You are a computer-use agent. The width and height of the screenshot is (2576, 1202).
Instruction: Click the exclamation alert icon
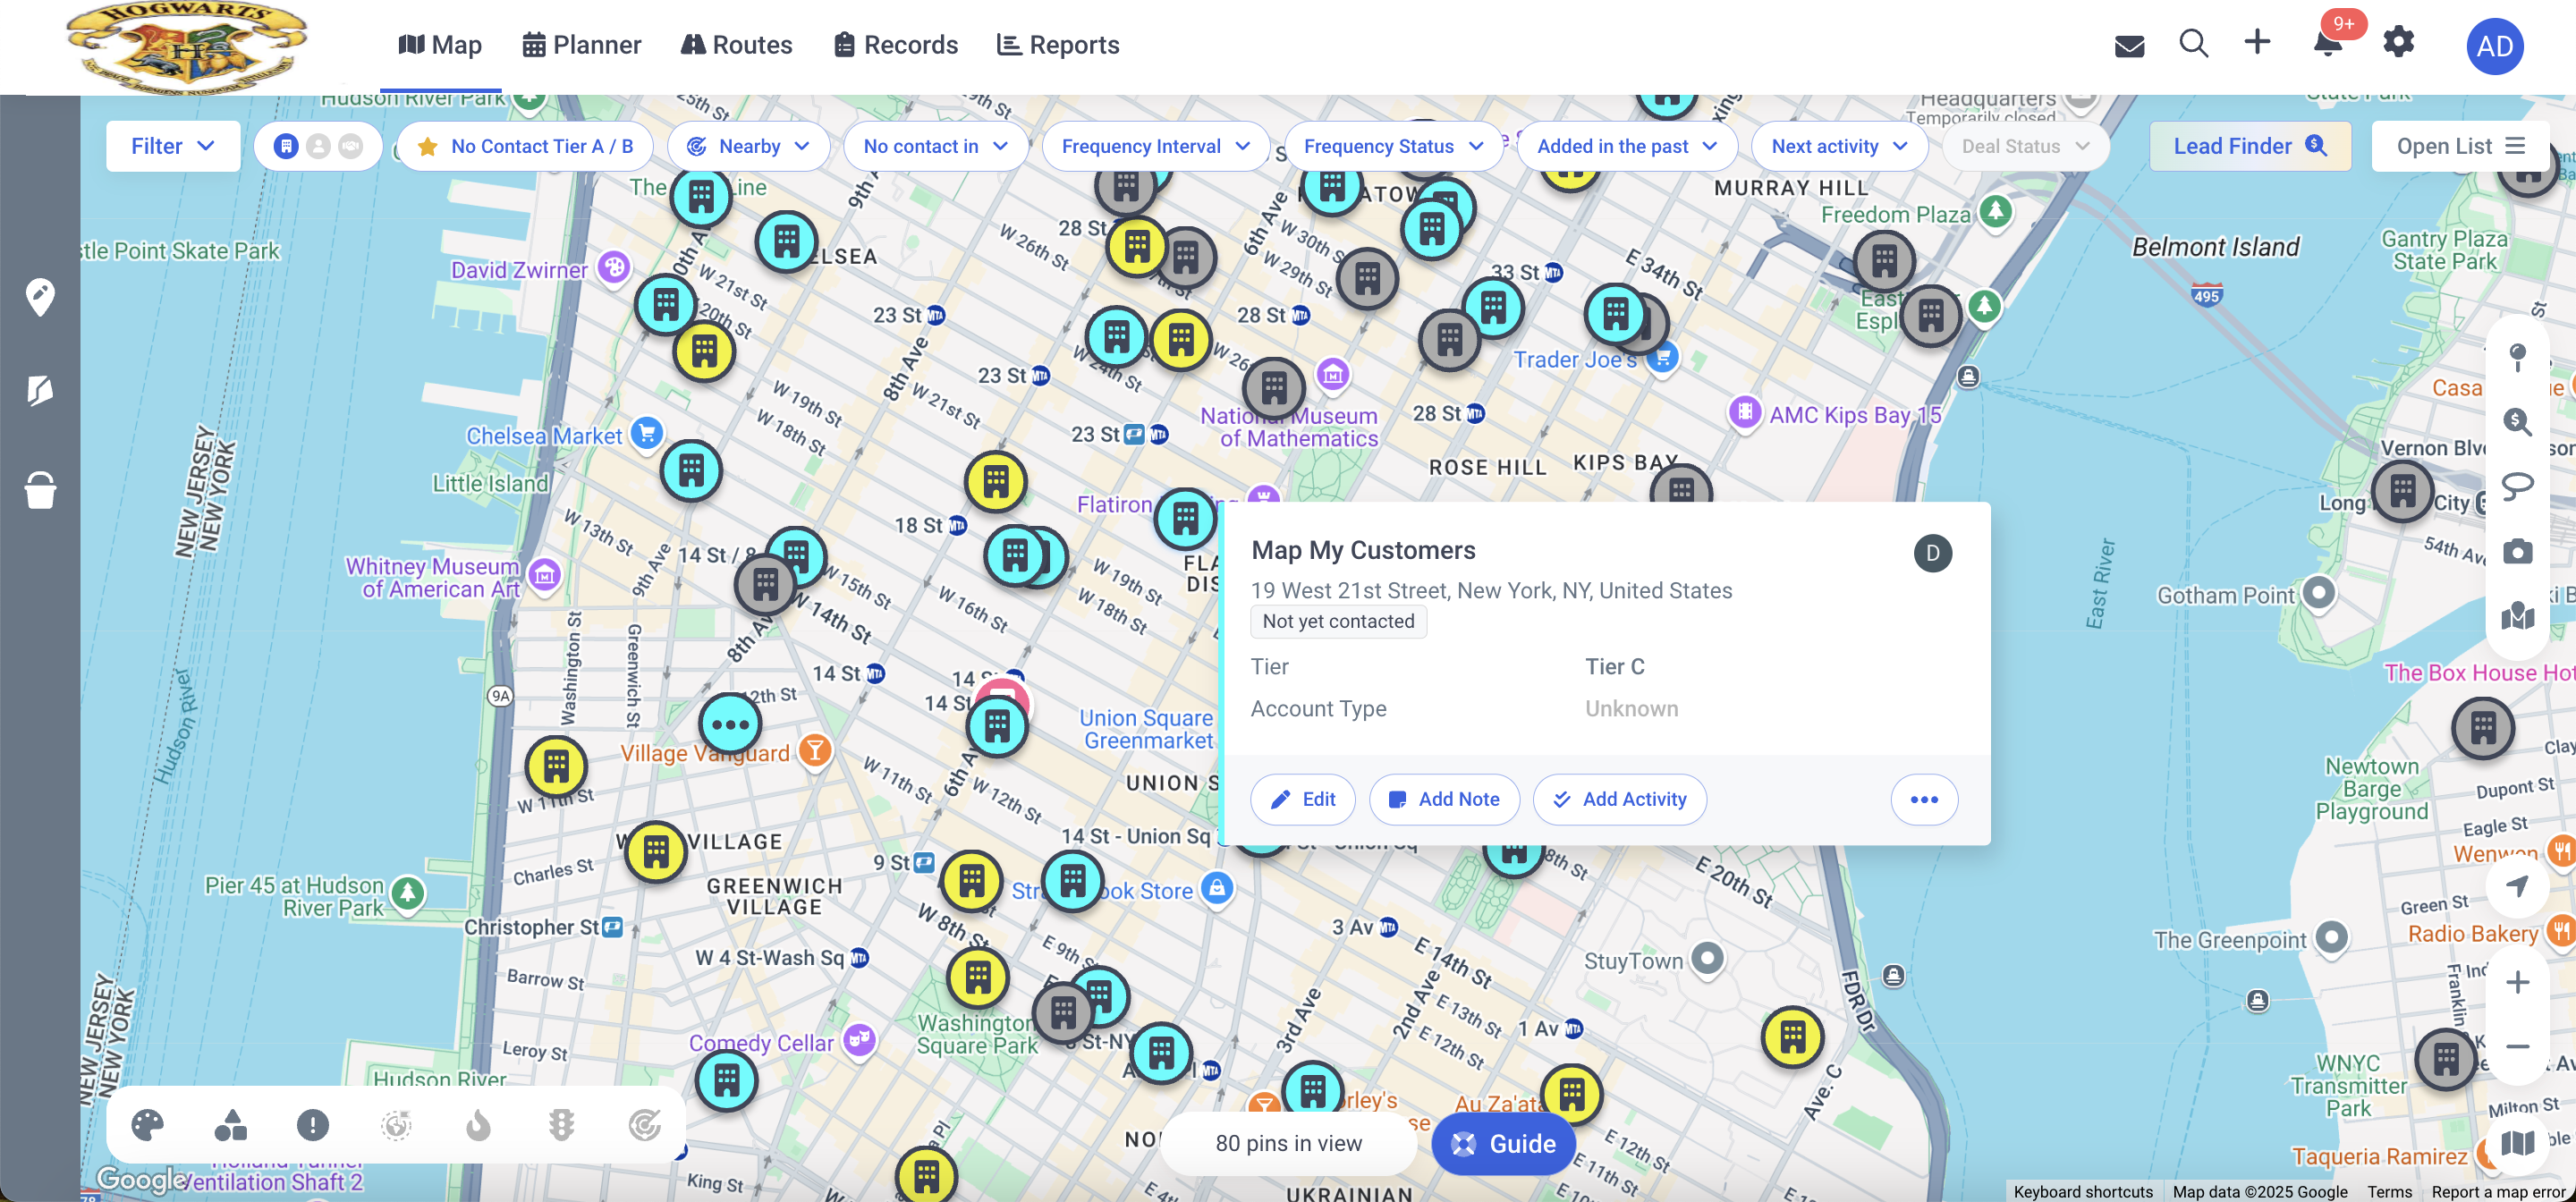pyautogui.click(x=313, y=1125)
